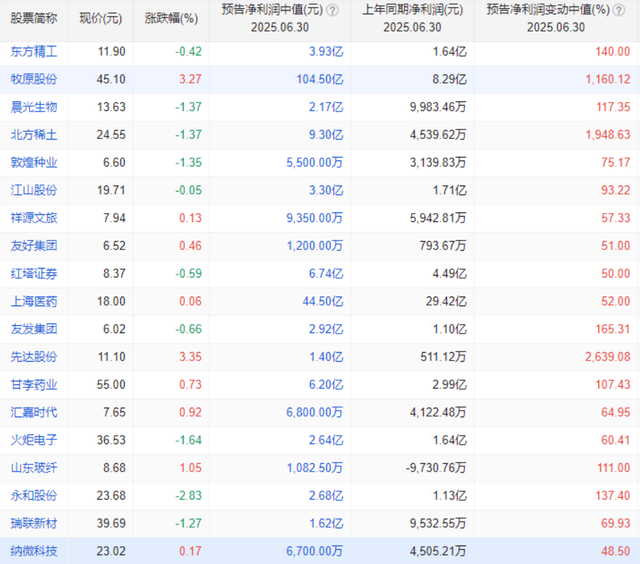Click forecast profit value 2.17亿
The height and width of the screenshot is (564, 640).
(326, 107)
